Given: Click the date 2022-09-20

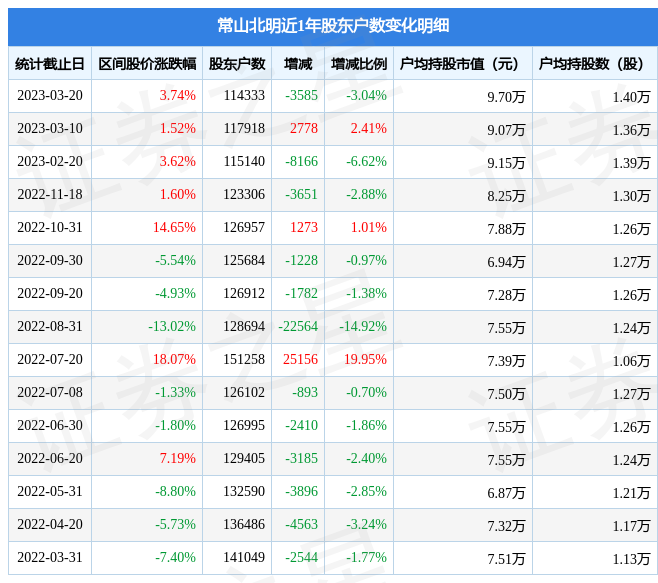Looking at the screenshot, I should 50,293.
